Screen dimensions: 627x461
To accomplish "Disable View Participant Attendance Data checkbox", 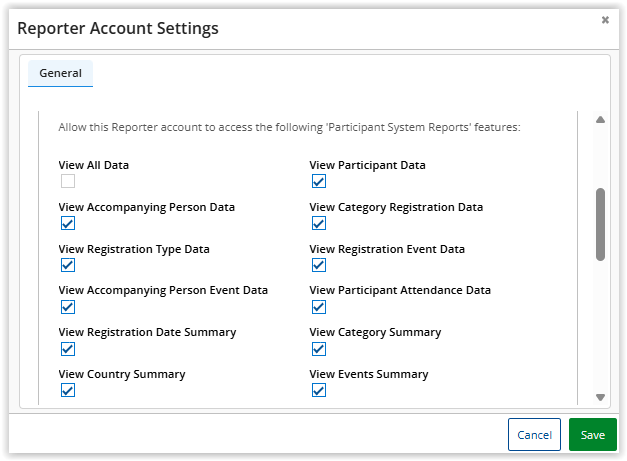I will coord(318,307).
